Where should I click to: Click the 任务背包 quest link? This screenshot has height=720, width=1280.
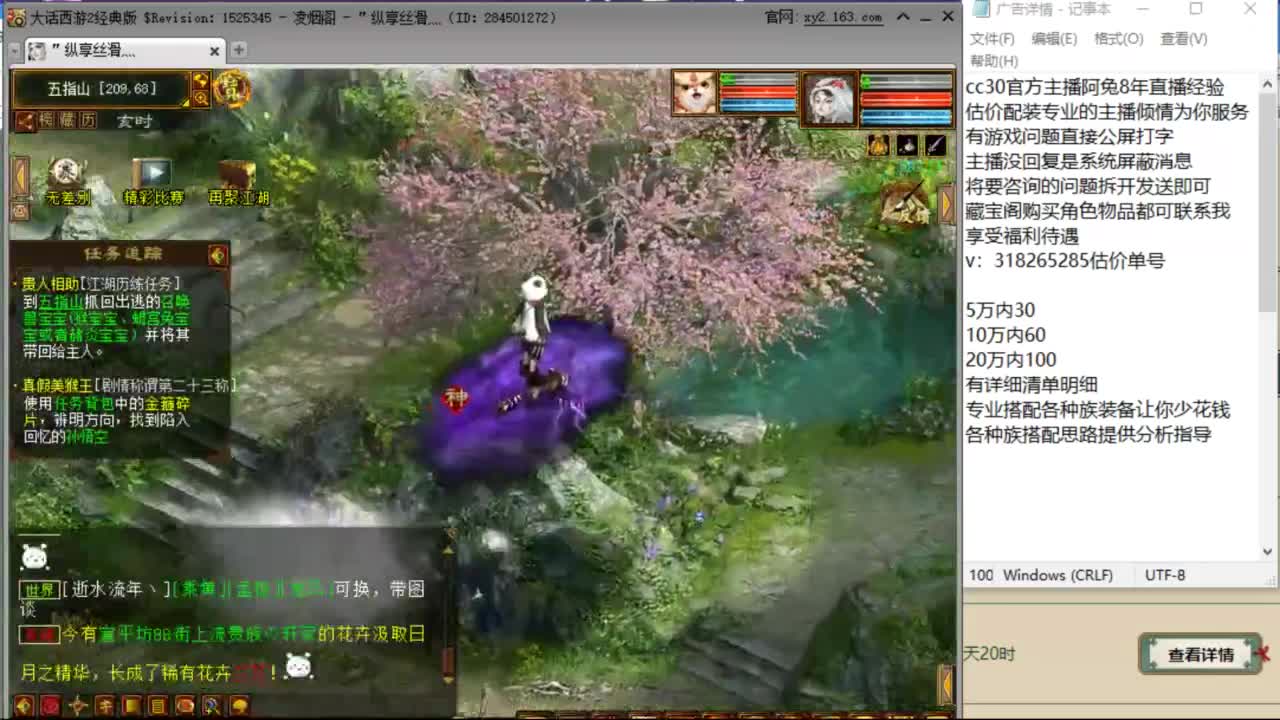pos(82,403)
